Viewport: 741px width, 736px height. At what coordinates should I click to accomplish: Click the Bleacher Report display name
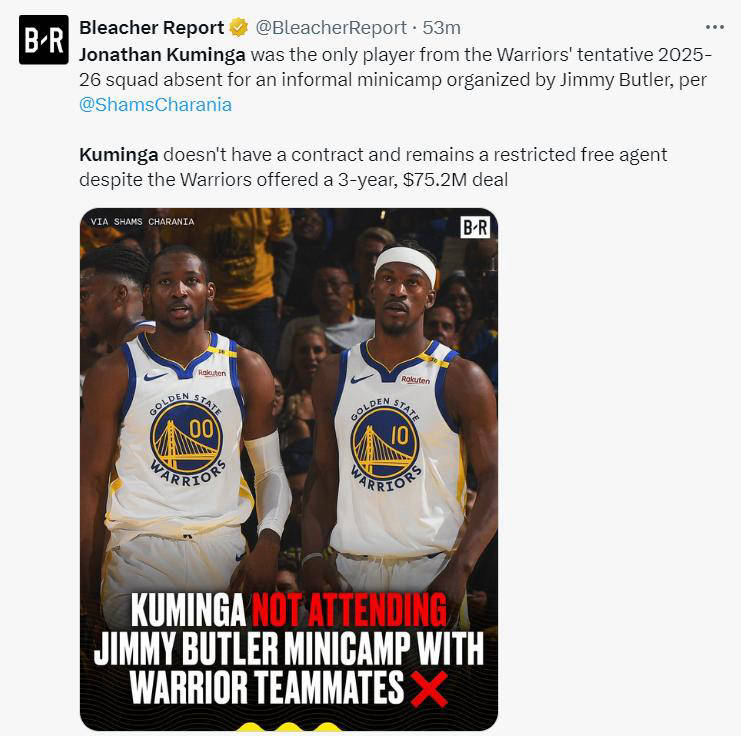click(x=152, y=28)
